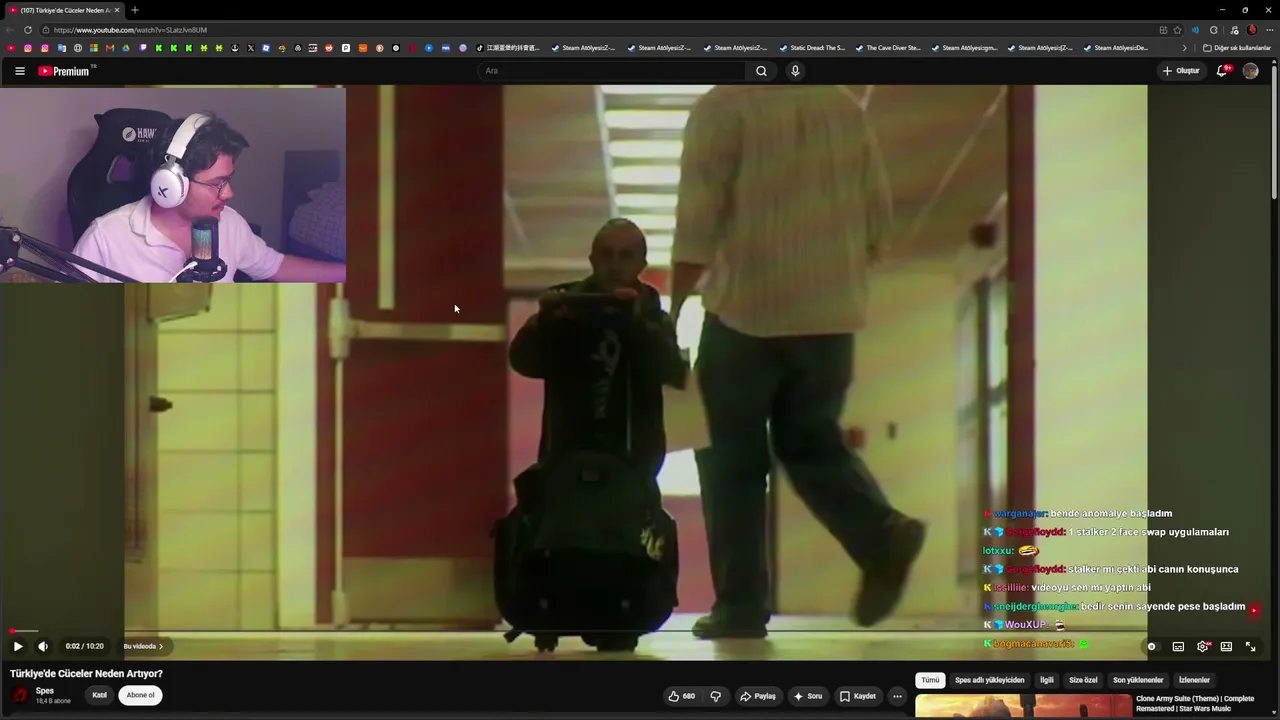Click the YouTube search magnifier button
This screenshot has height=720, width=1280.
(761, 71)
